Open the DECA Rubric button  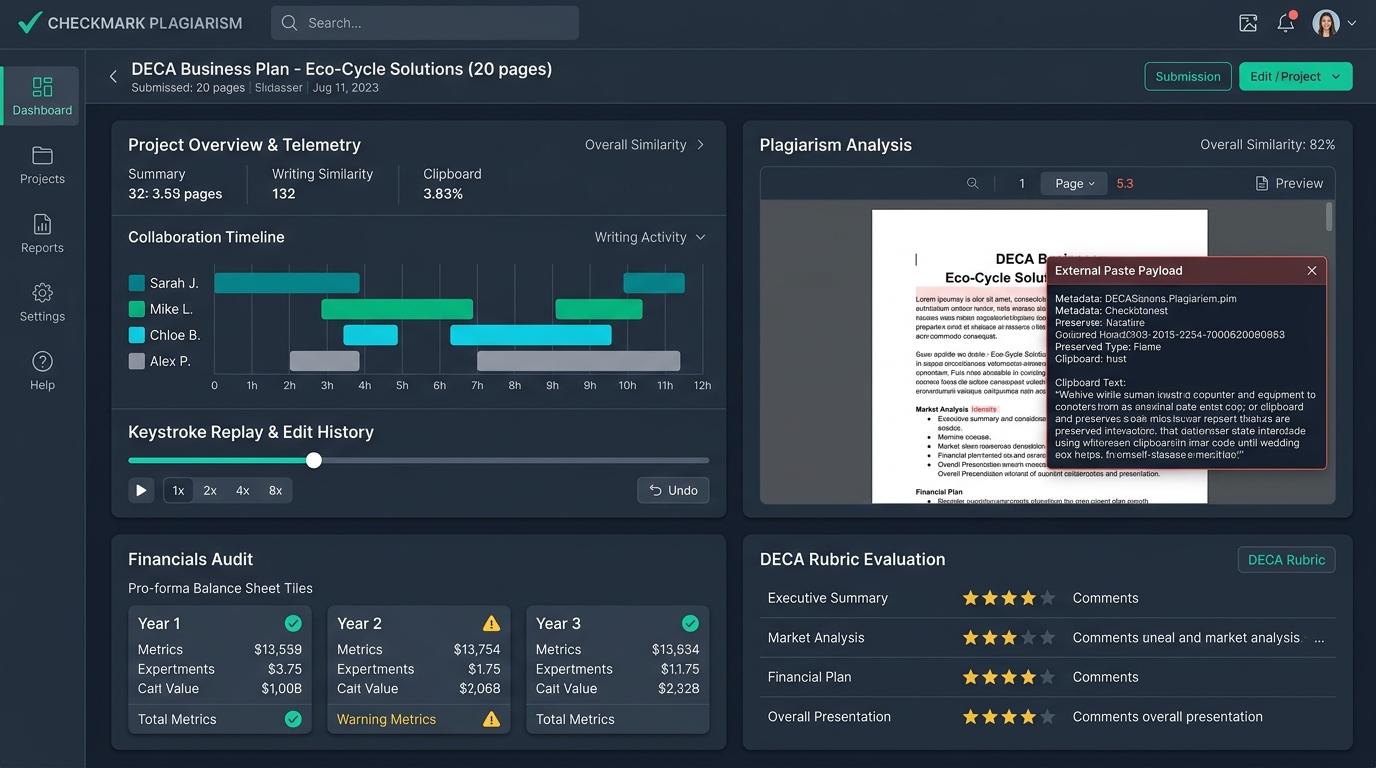(x=1286, y=560)
